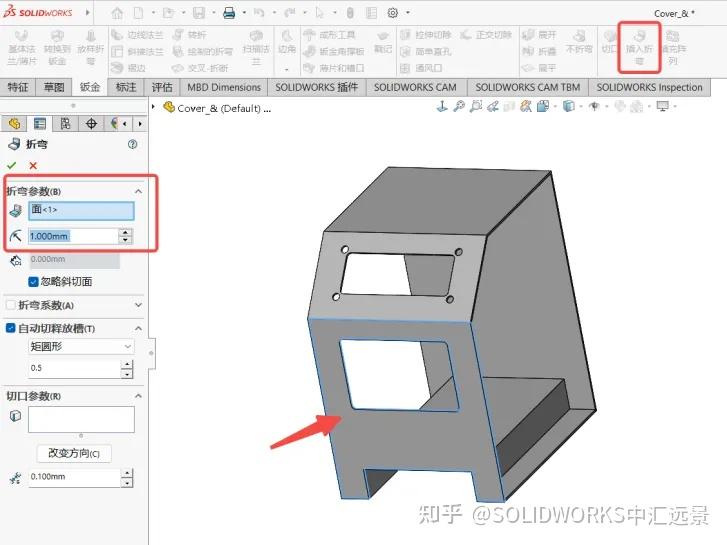Click the bend radius field 1.000mm
This screenshot has width=727, height=545.
point(73,236)
